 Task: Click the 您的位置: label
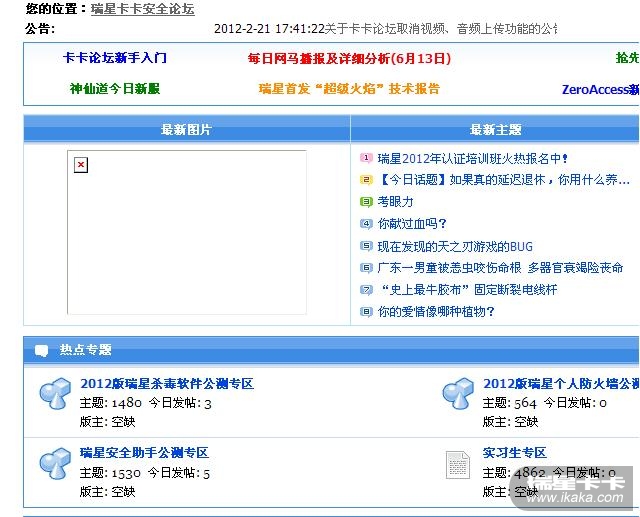[x=56, y=9]
